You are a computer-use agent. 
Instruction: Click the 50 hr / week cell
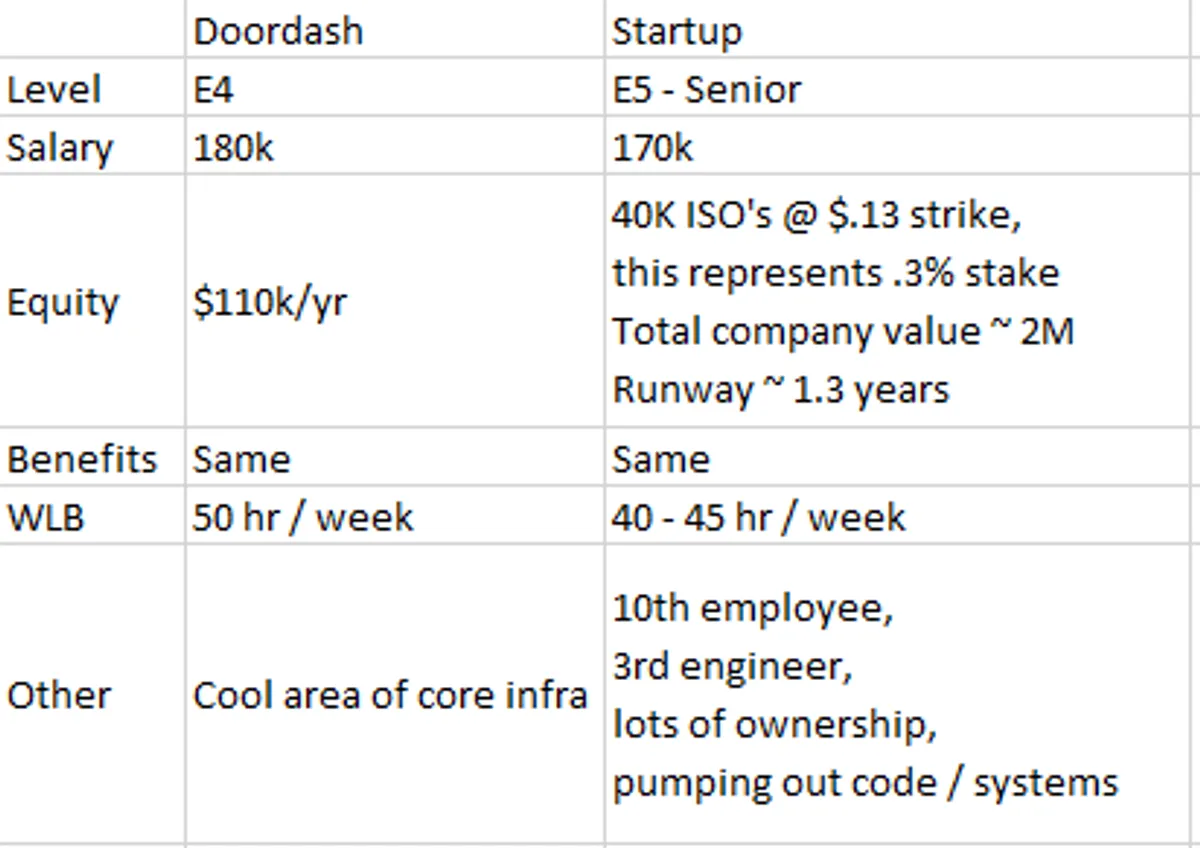(303, 518)
